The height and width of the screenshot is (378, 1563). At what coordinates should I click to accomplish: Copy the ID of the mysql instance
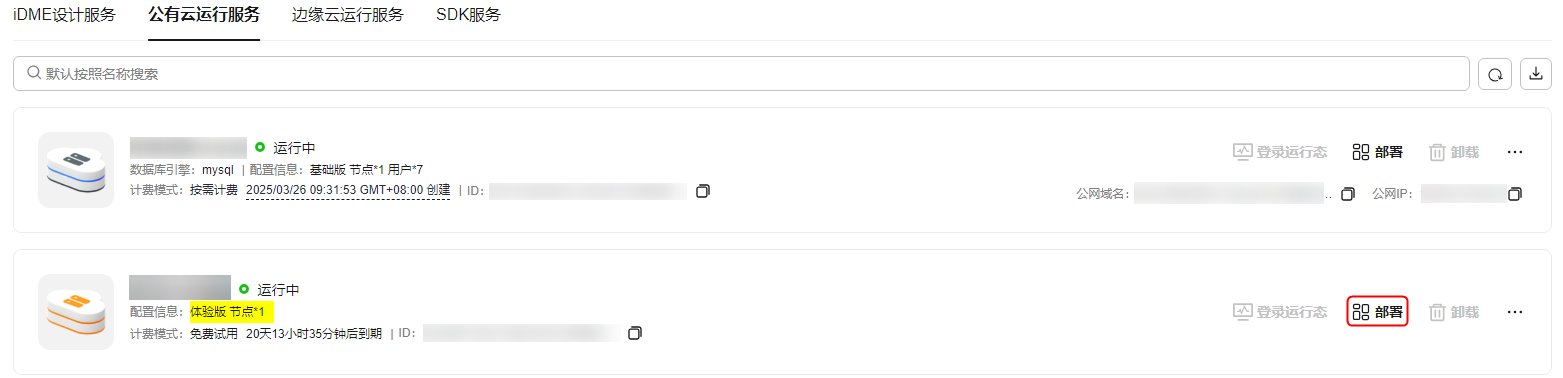702,190
